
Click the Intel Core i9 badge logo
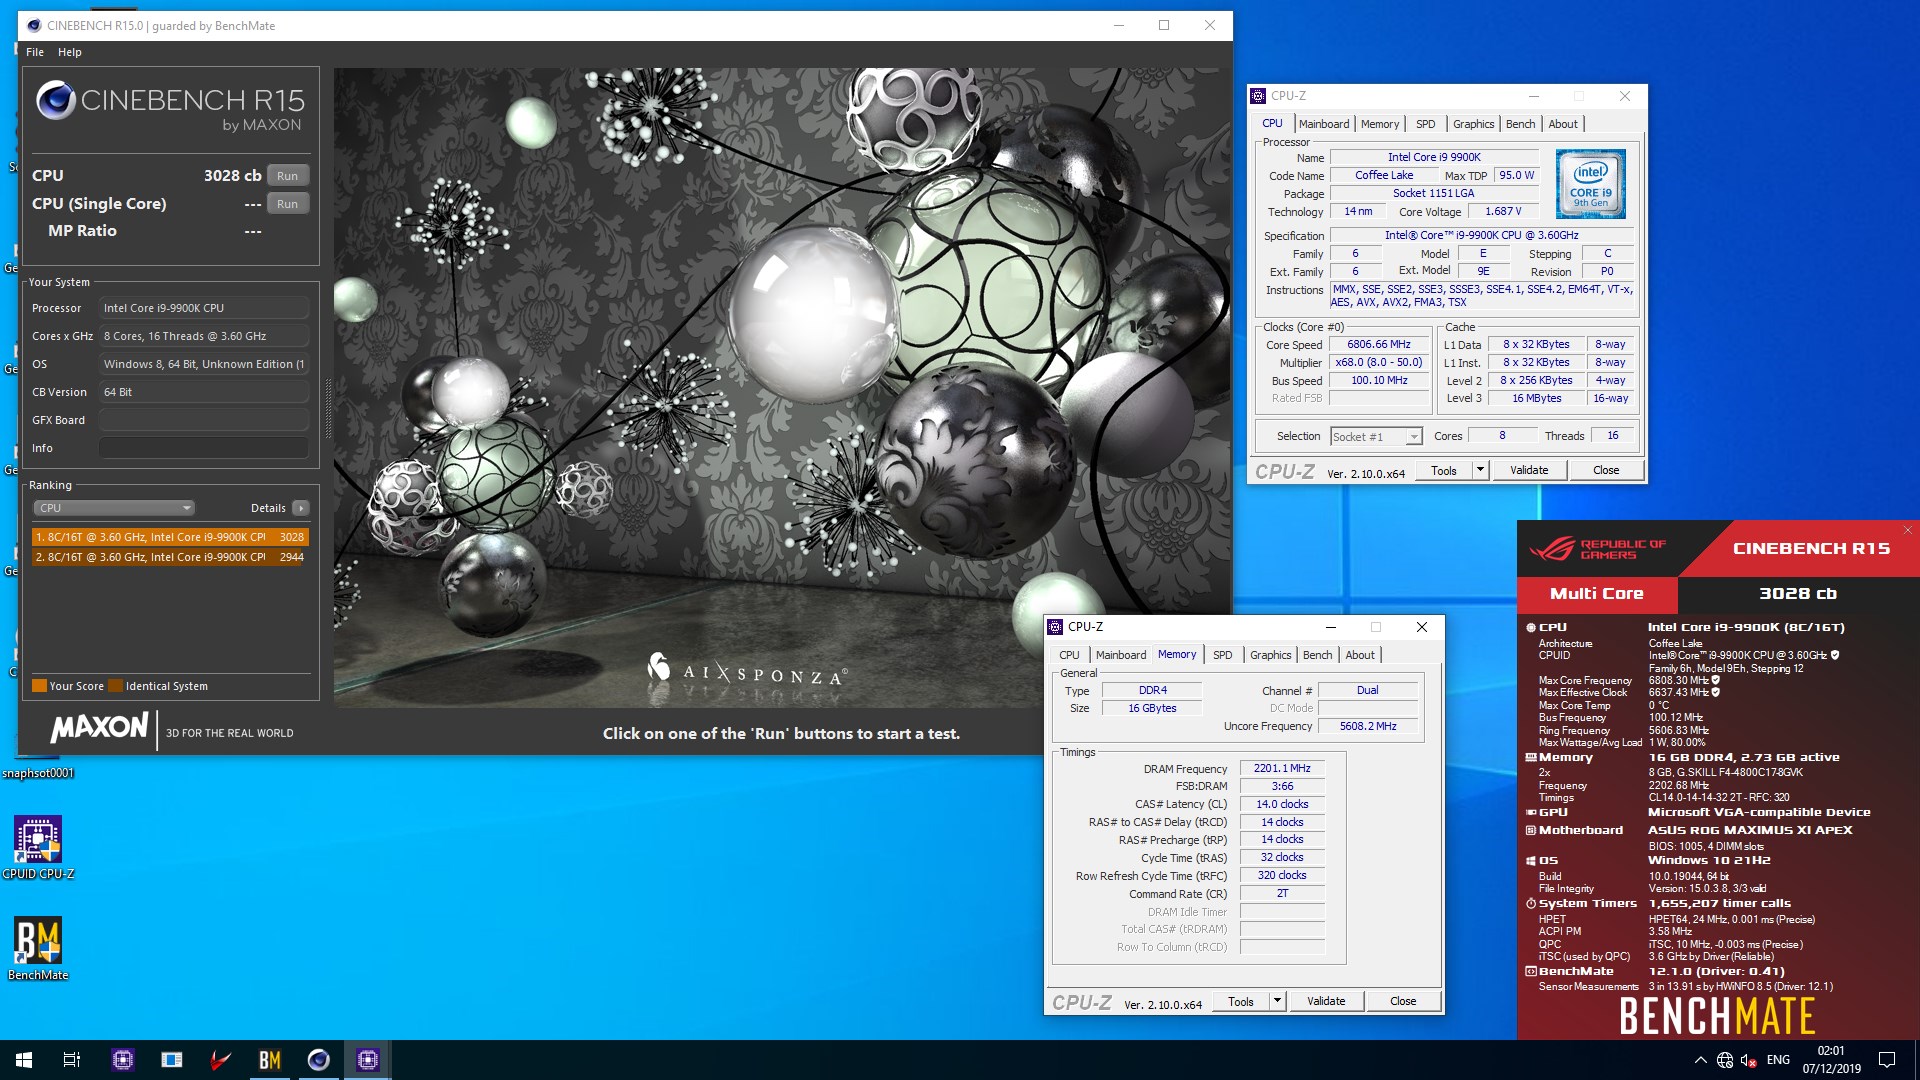[1591, 184]
